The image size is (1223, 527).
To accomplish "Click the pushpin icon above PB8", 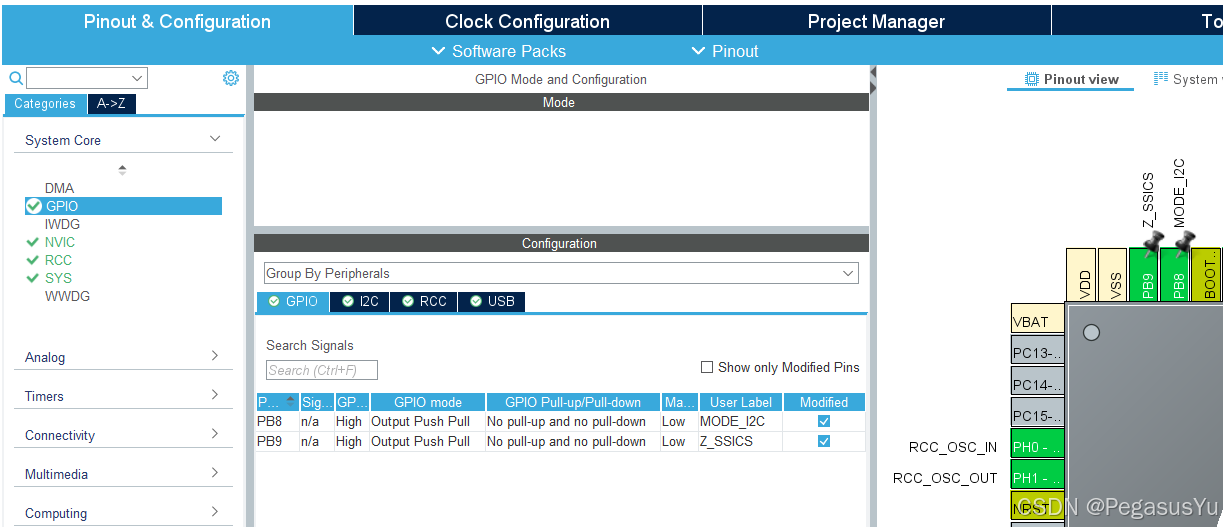I will pos(1184,241).
